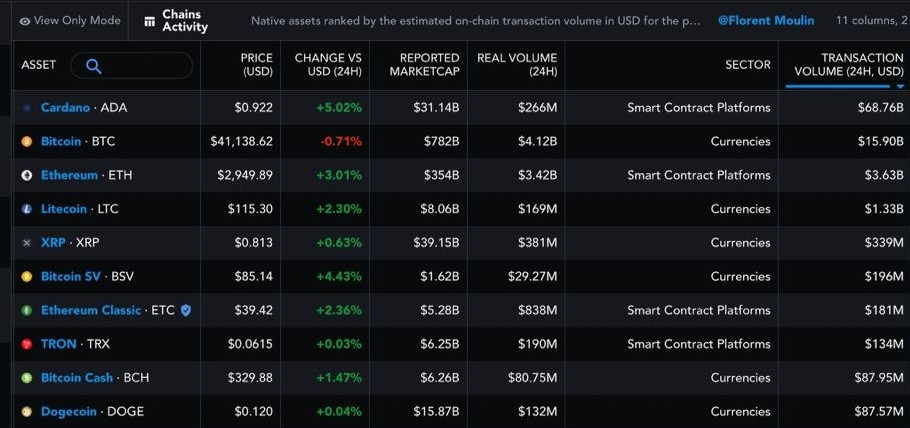Click the $87.57M Dogecoin transaction volume
Screen dimensions: 910x428
click(879, 412)
